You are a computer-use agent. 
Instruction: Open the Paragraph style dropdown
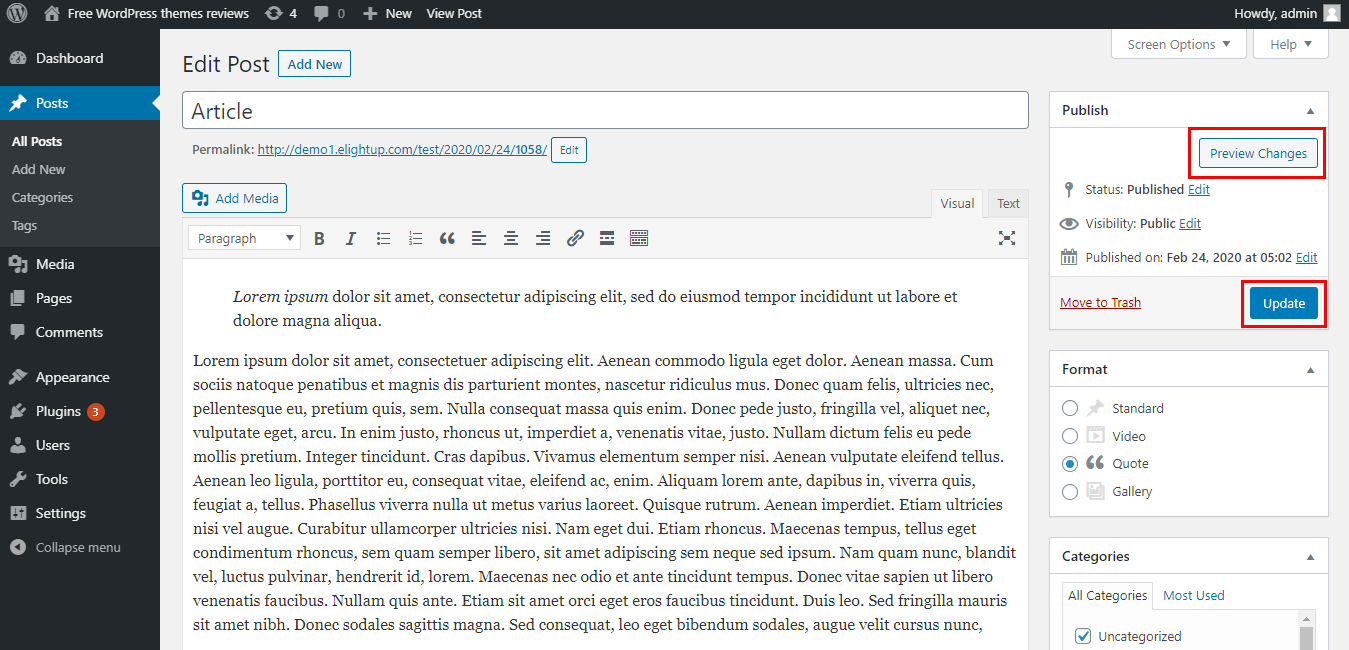point(243,237)
